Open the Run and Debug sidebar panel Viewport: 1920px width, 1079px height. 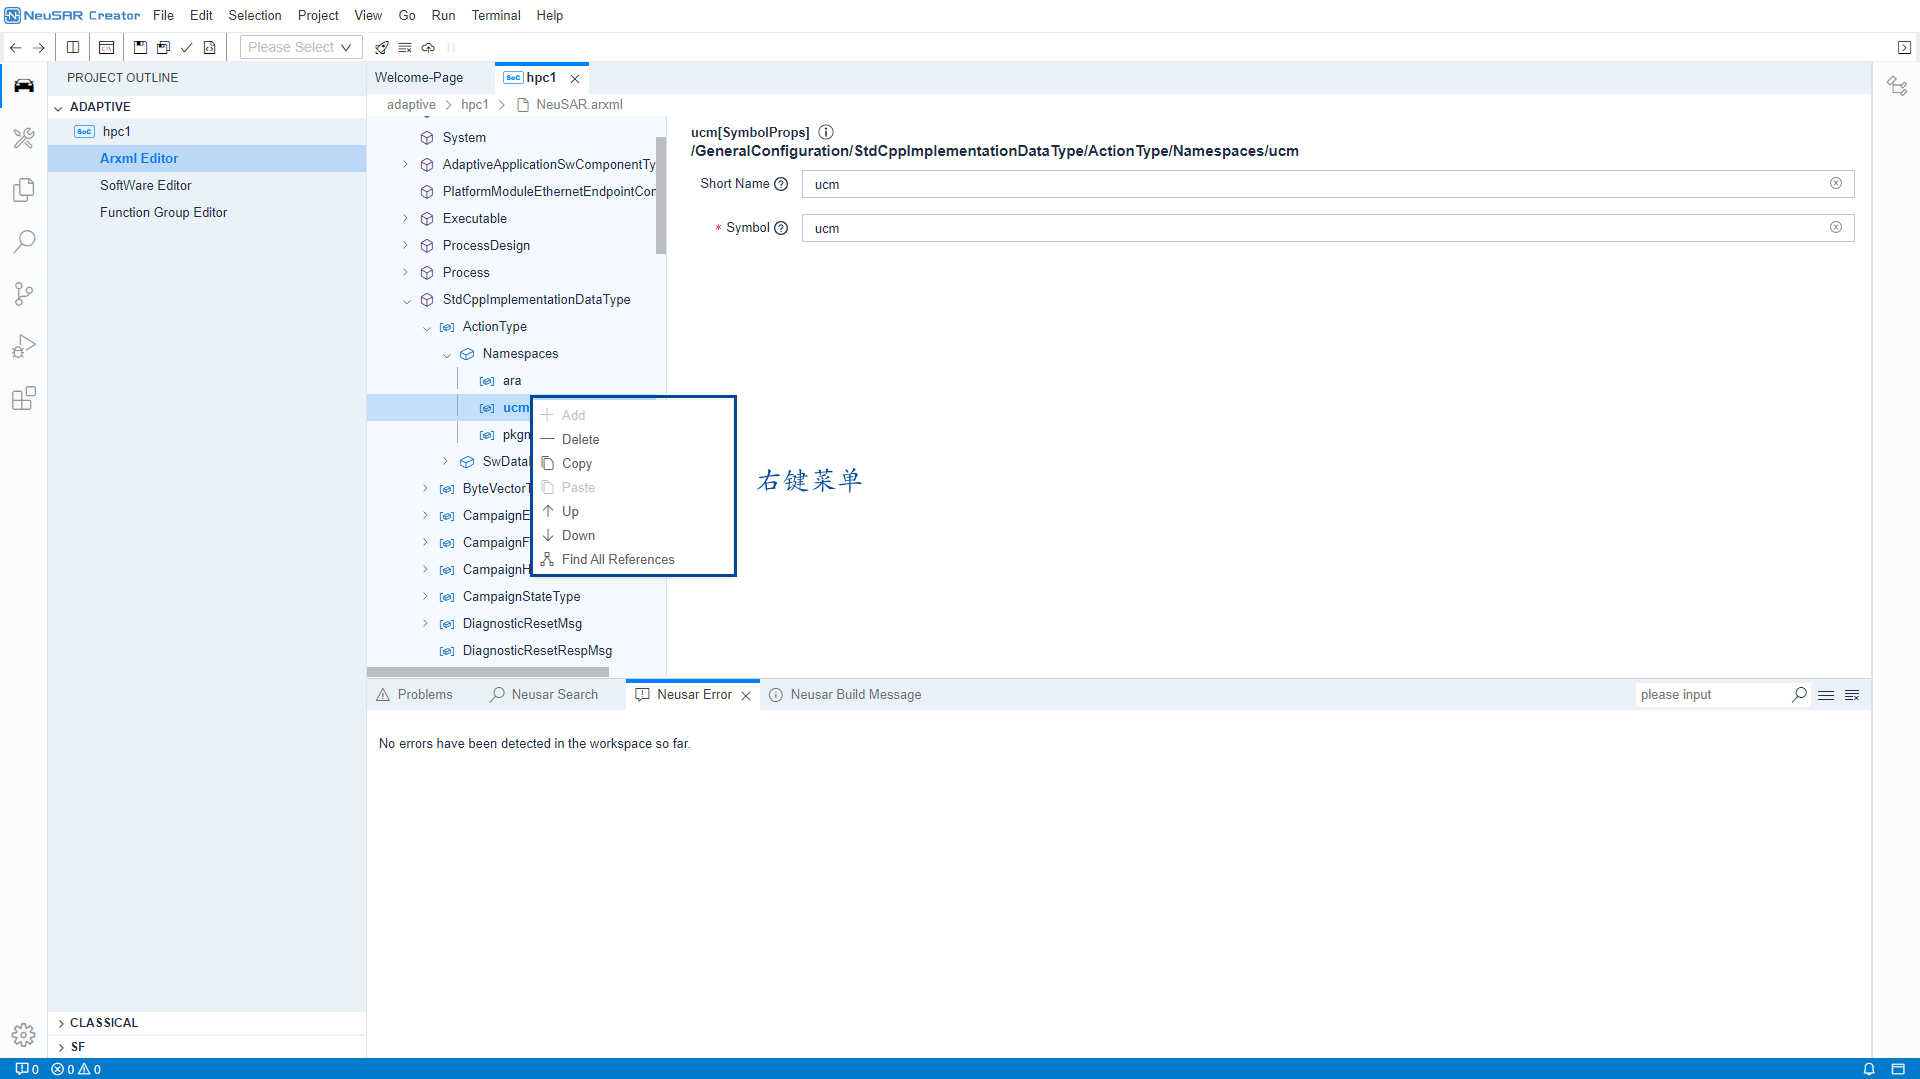click(x=24, y=346)
